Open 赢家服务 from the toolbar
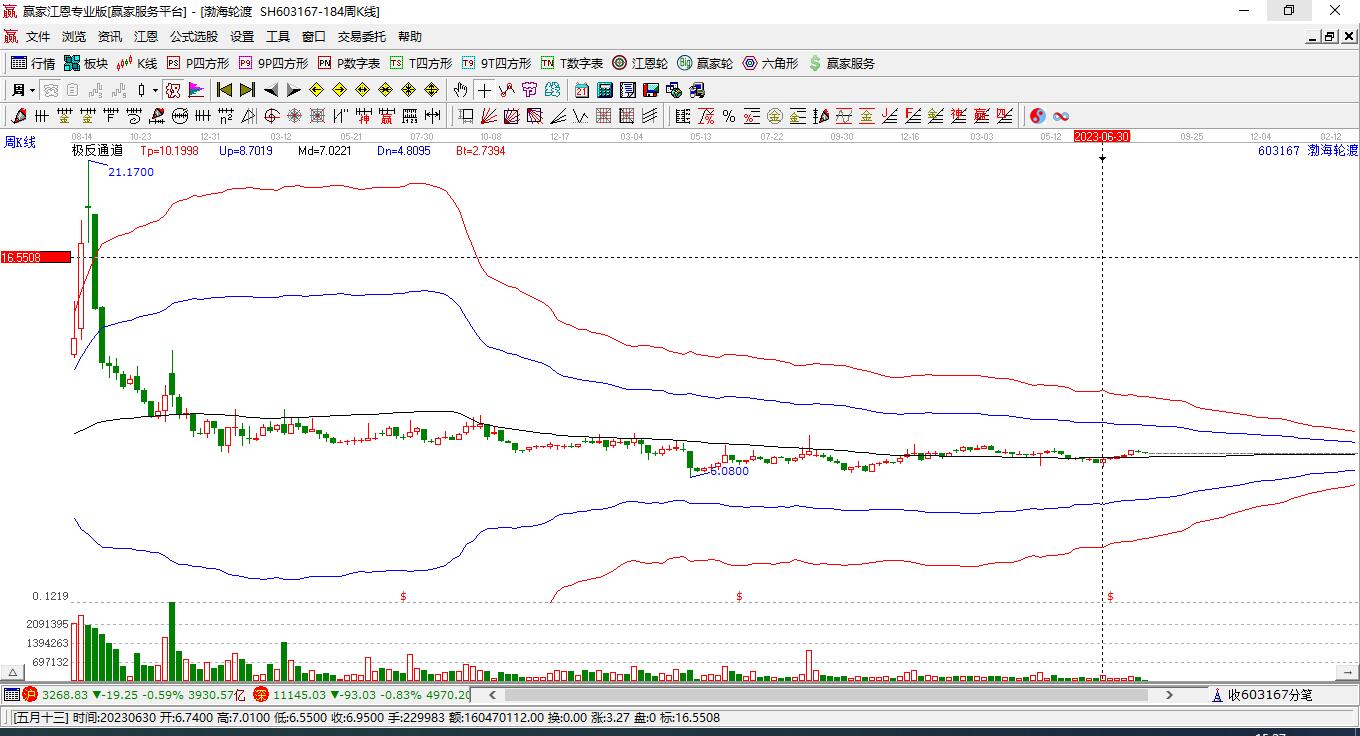 point(842,63)
